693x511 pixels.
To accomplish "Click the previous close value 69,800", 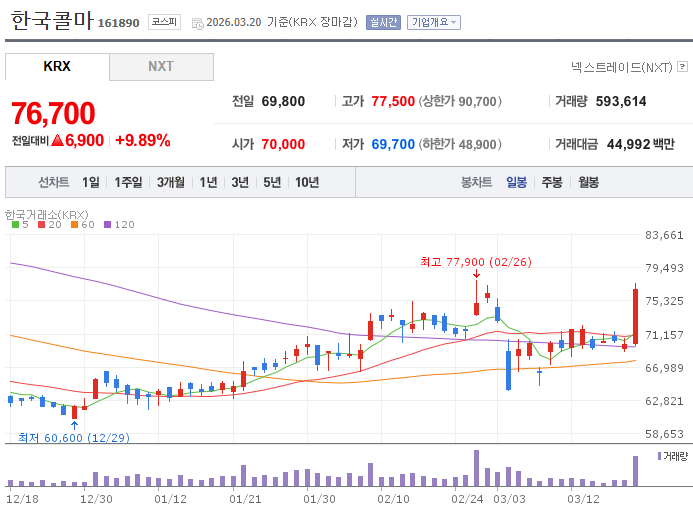I will [283, 101].
